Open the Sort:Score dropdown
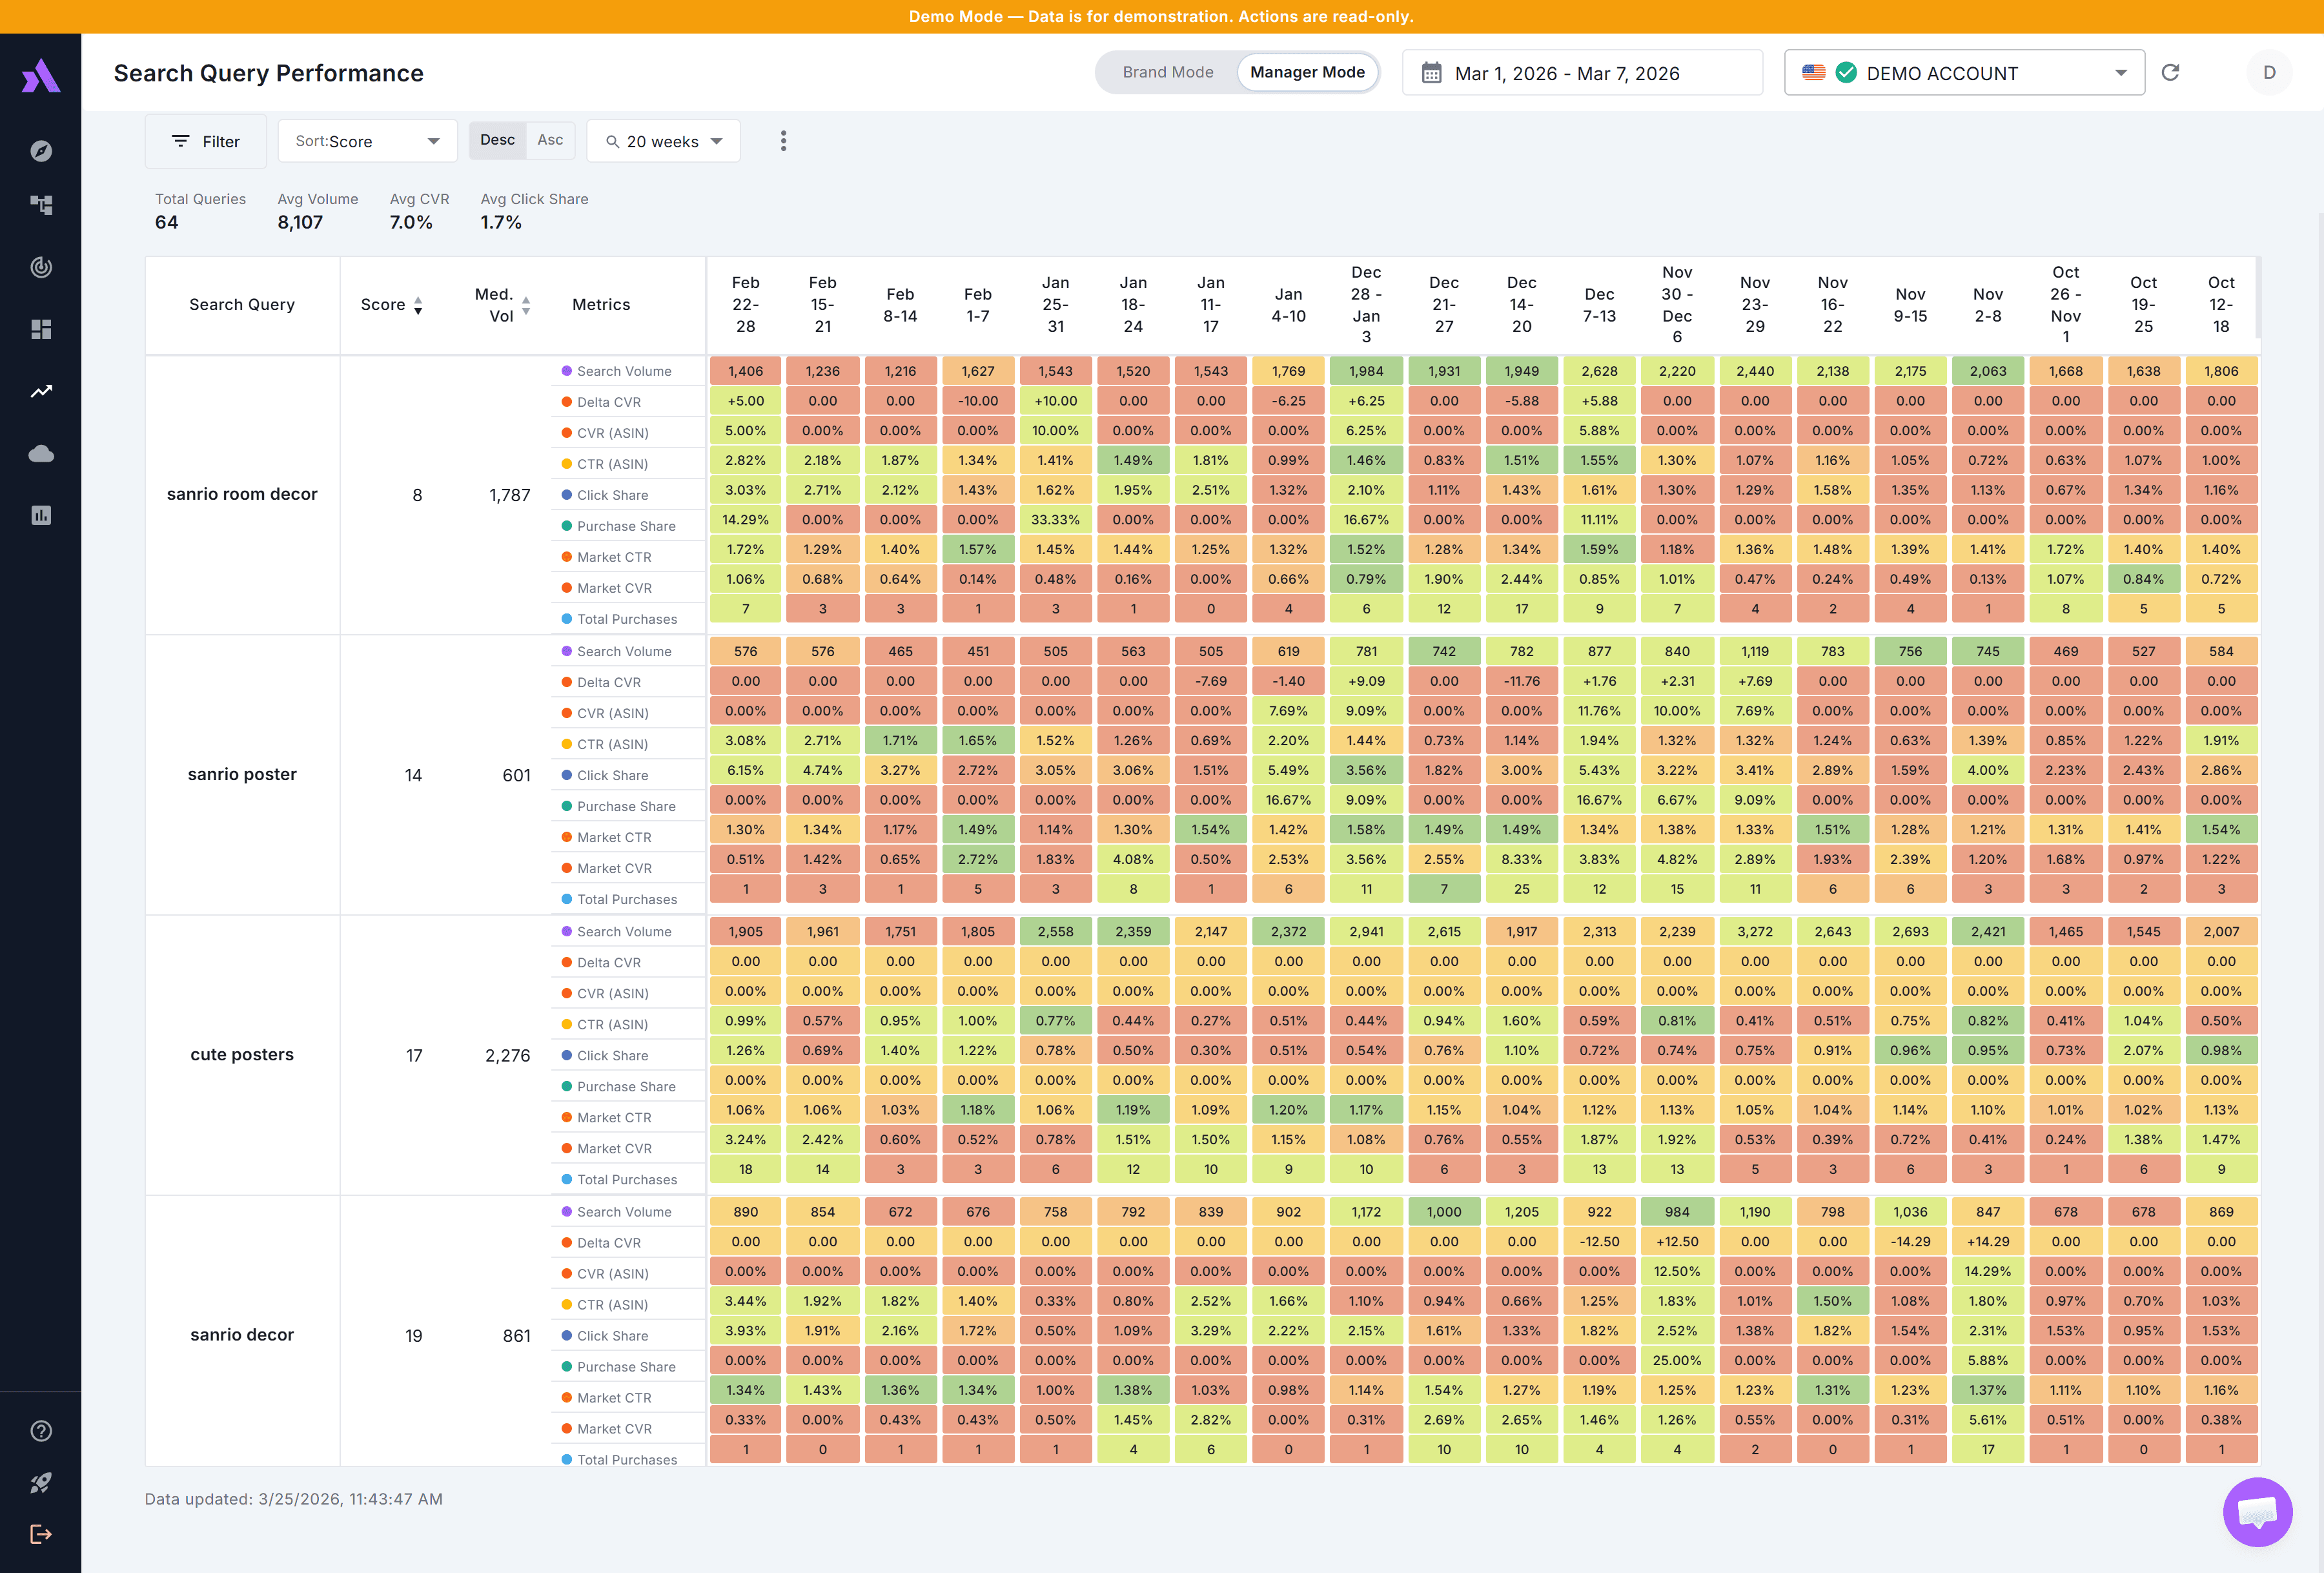Screen dimensions: 2324x1573 [367, 141]
